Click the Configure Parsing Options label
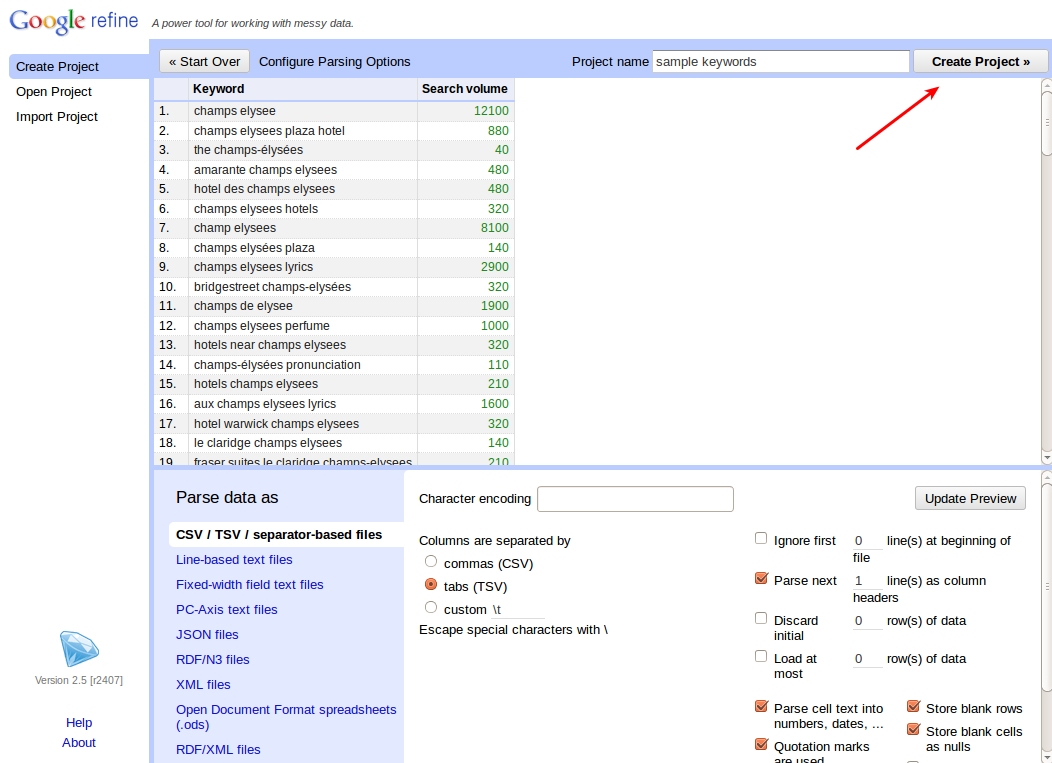The width and height of the screenshot is (1052, 763). pyautogui.click(x=334, y=61)
